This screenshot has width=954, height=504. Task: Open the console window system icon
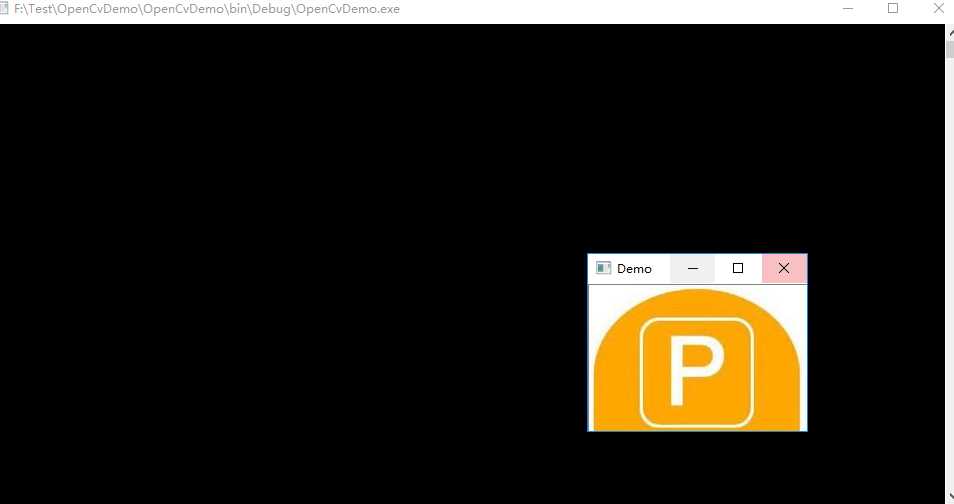point(4,9)
